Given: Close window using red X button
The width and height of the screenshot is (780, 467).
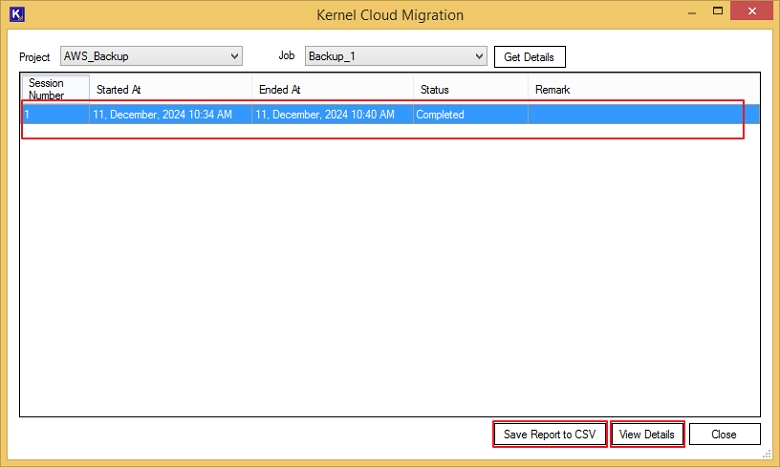Looking at the screenshot, I should (752, 11).
